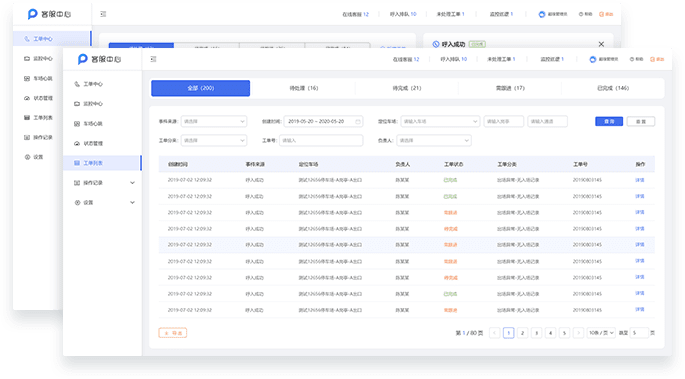Click the blue 查询 button

pyautogui.click(x=609, y=121)
